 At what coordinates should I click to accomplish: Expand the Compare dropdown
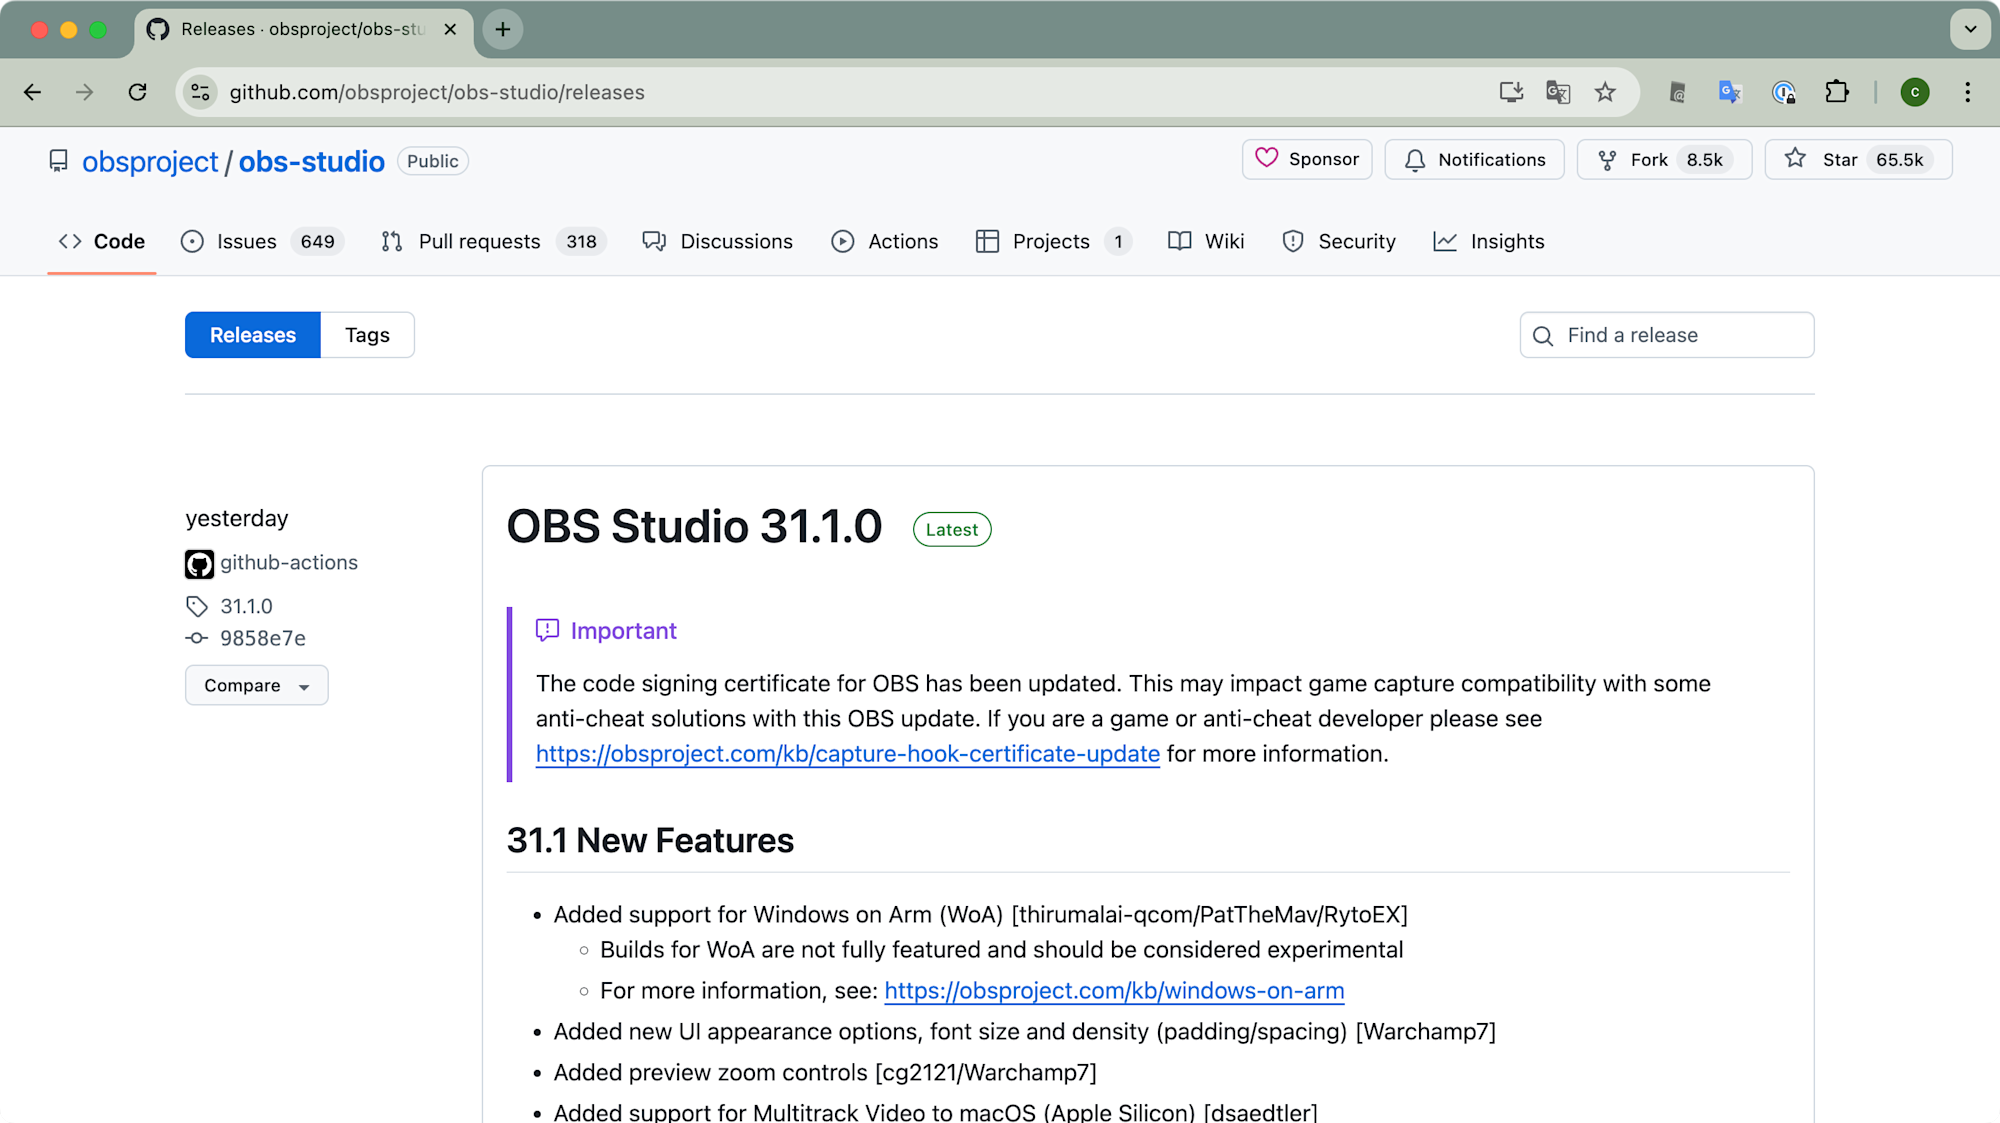click(x=257, y=685)
